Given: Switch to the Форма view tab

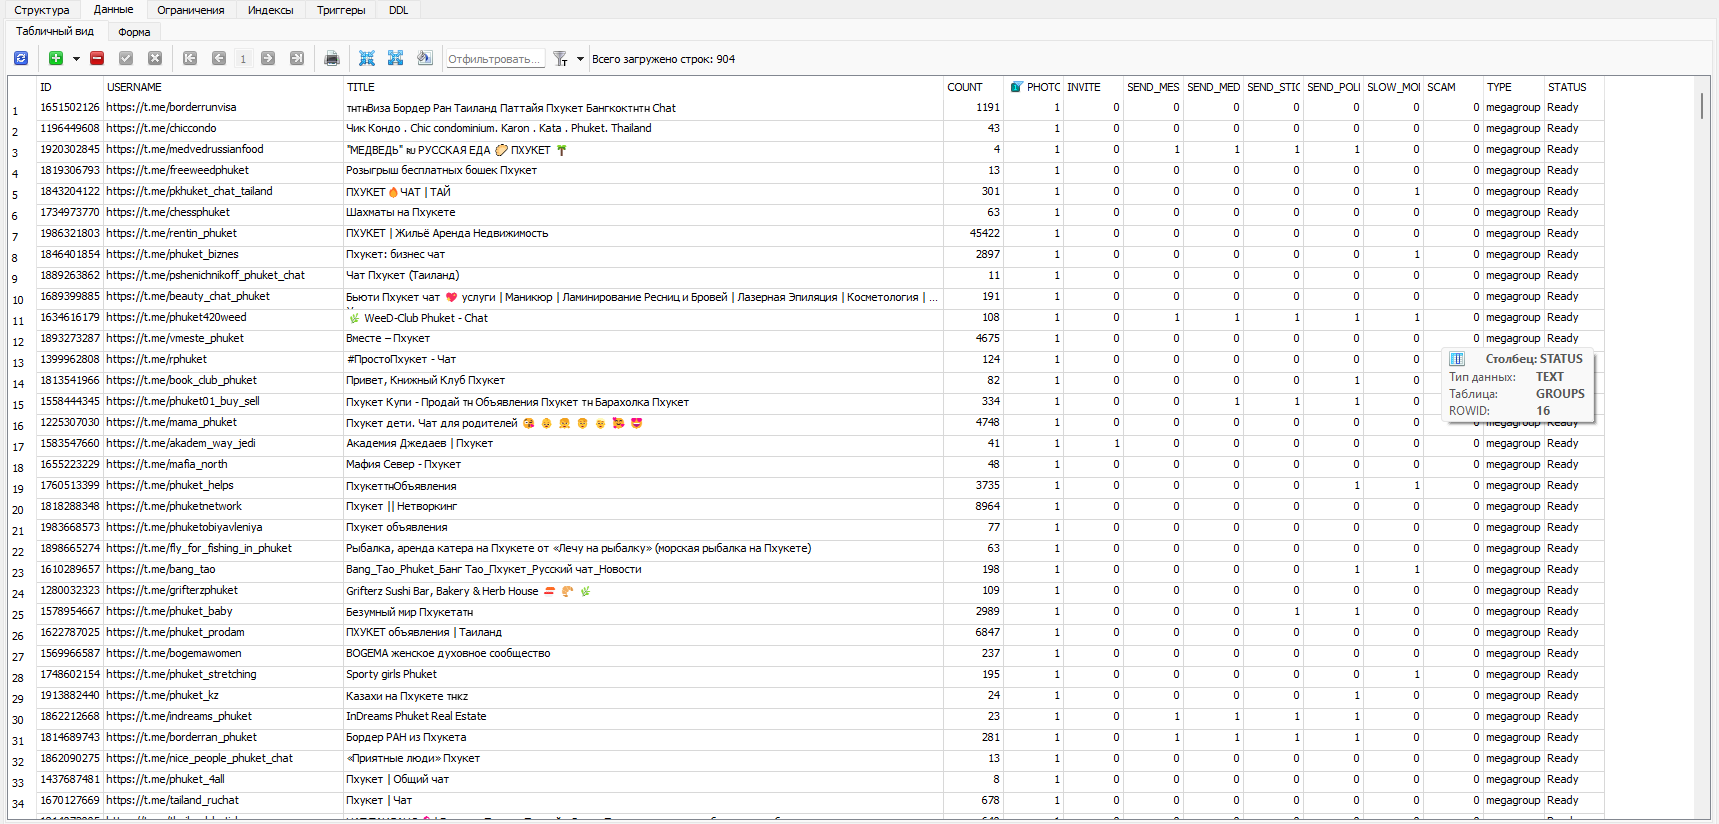Looking at the screenshot, I should click(x=134, y=32).
